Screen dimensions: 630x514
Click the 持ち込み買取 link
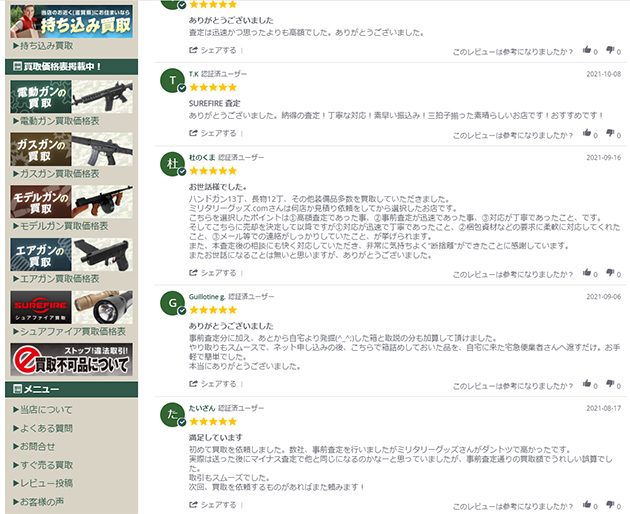(x=43, y=46)
